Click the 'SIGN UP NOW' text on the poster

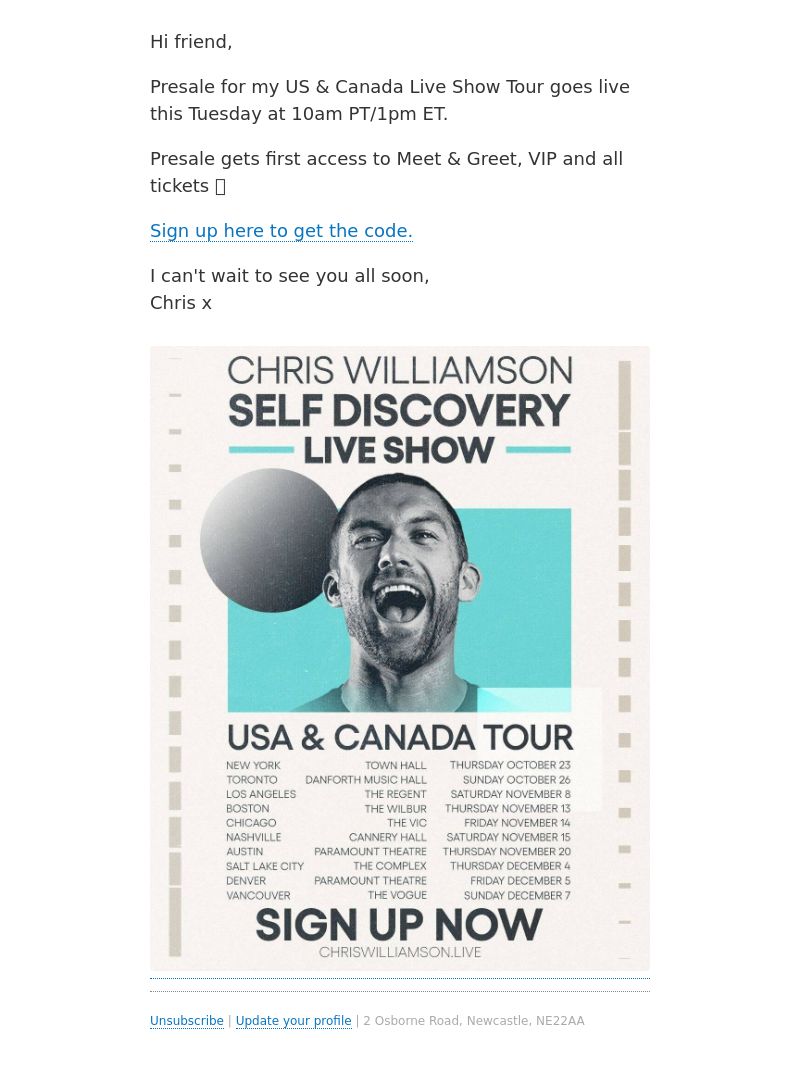pyautogui.click(x=399, y=925)
